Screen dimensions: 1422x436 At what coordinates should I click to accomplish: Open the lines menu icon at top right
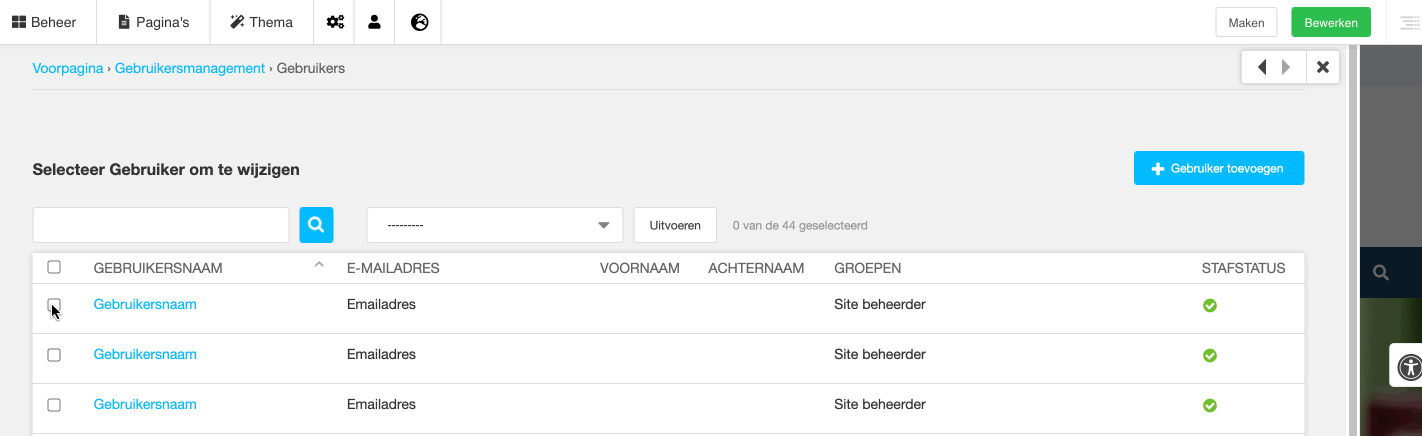tap(1410, 22)
